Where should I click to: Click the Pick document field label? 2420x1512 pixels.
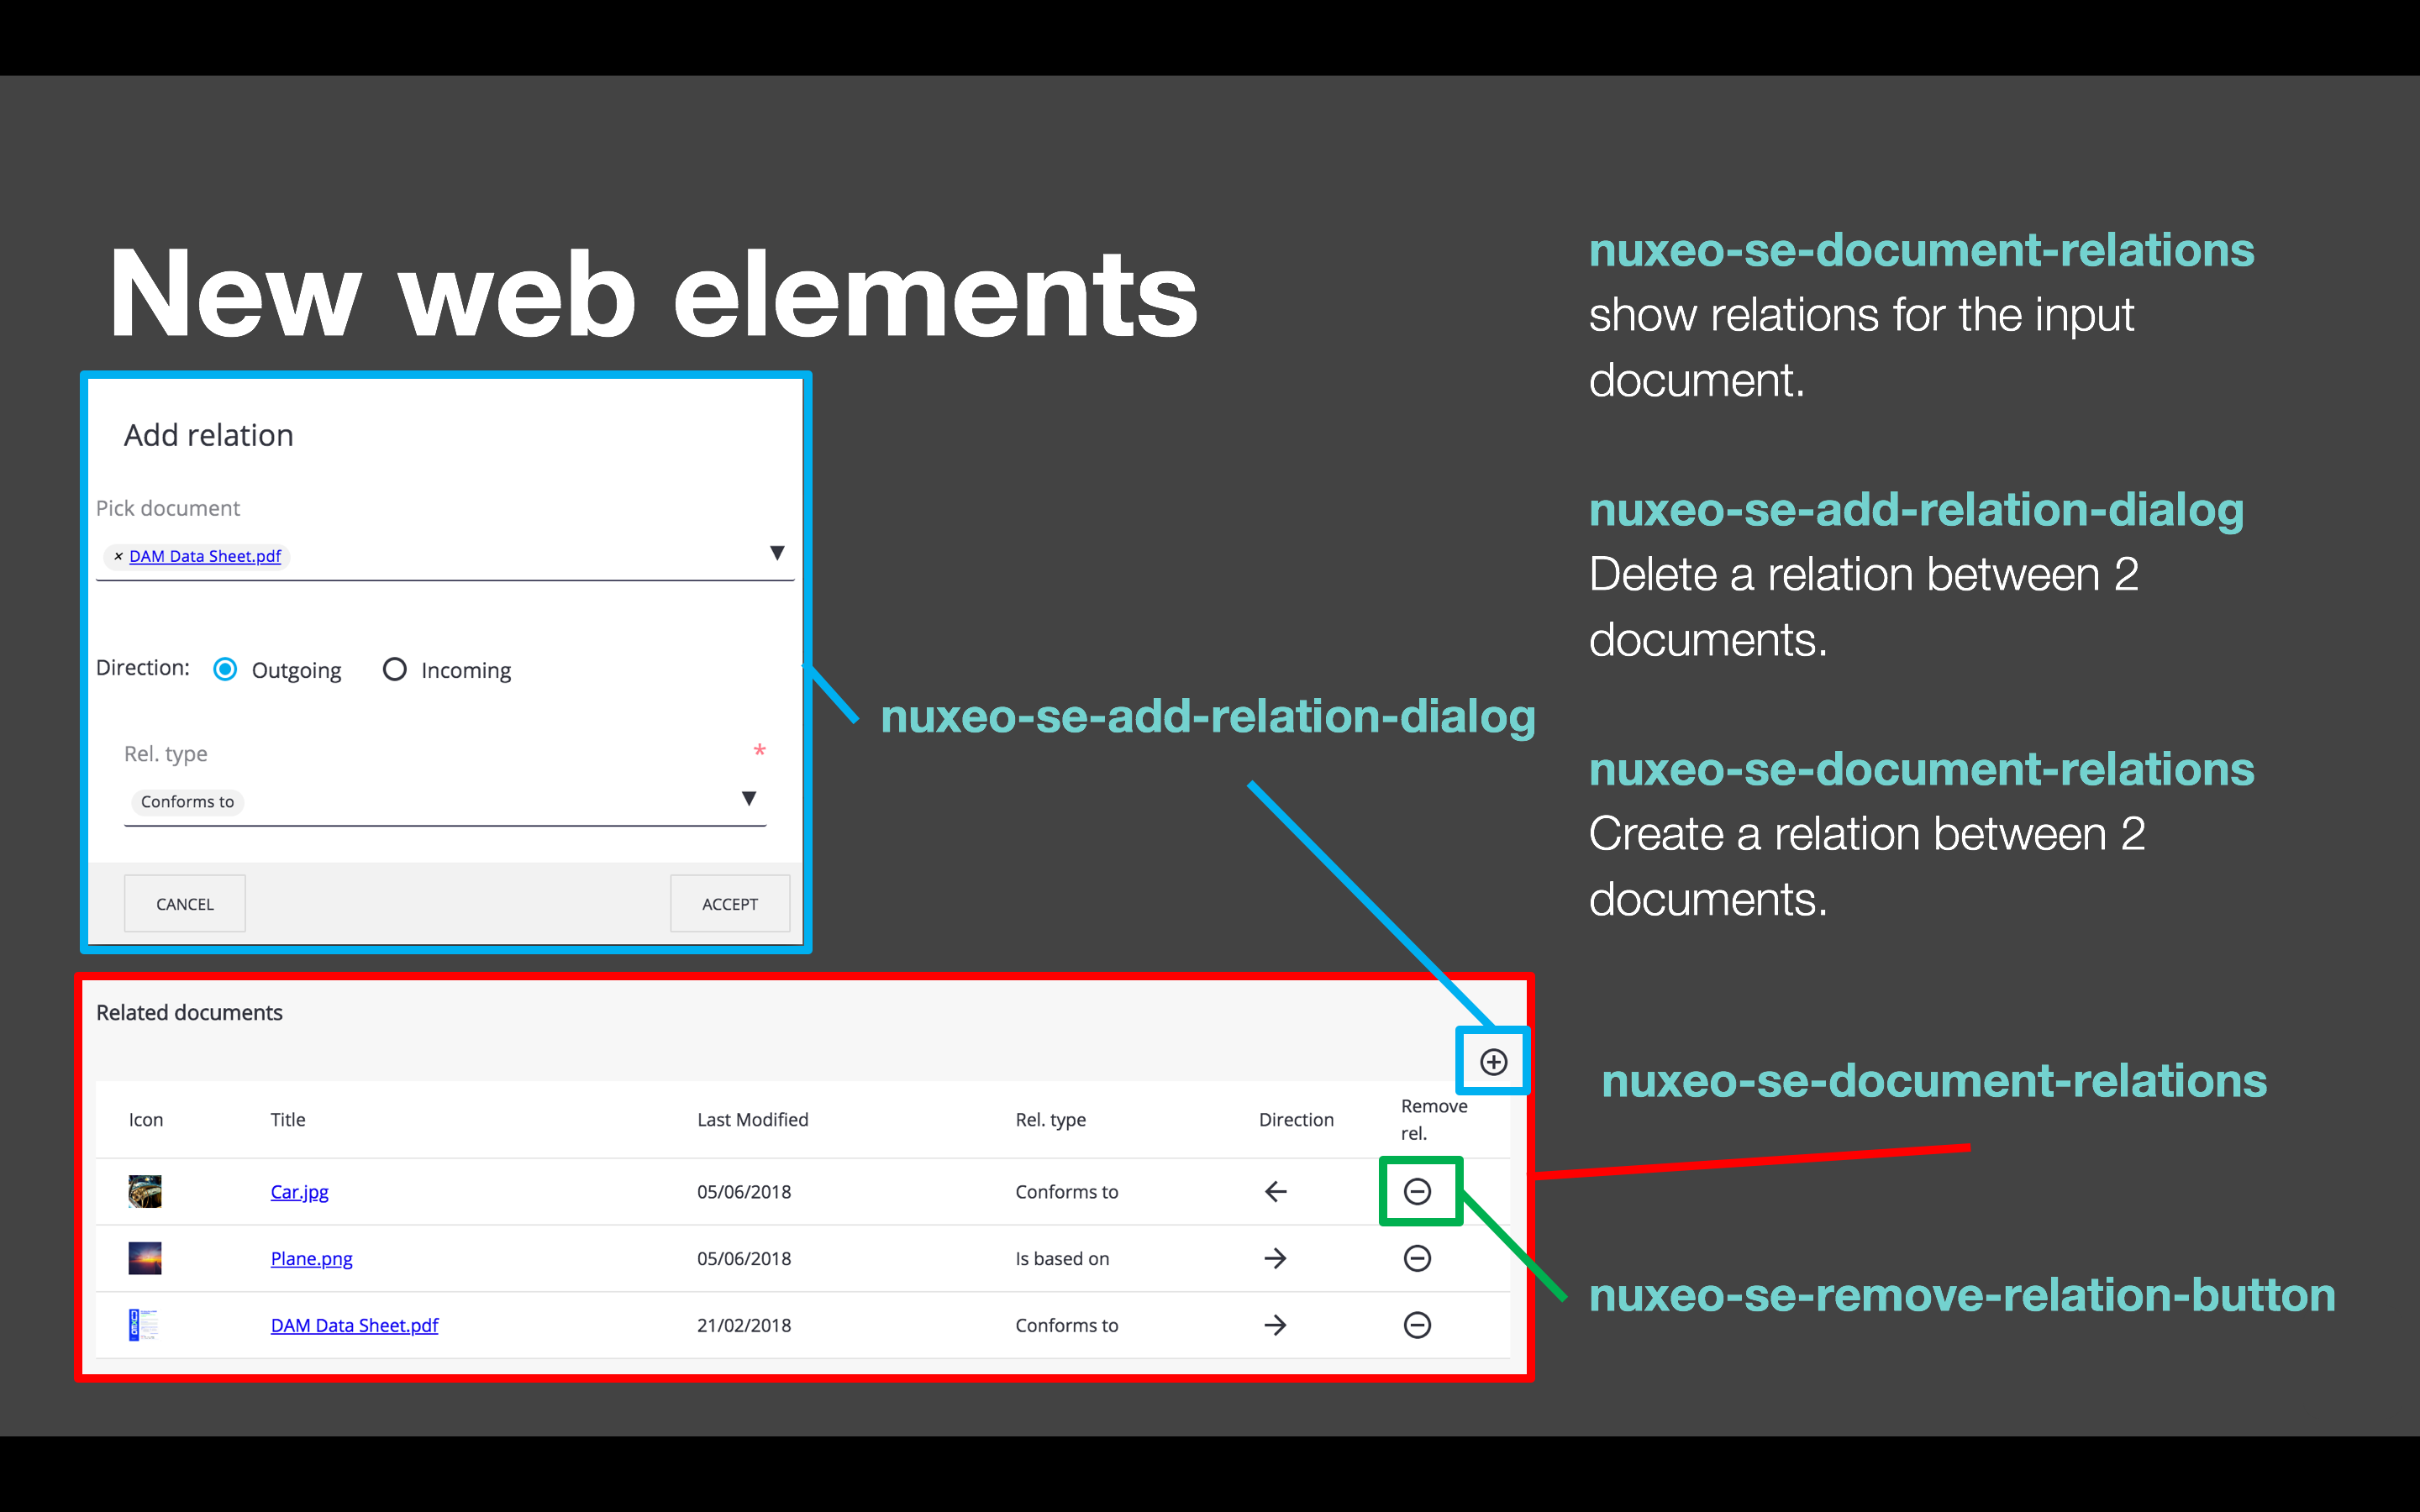tap(168, 508)
